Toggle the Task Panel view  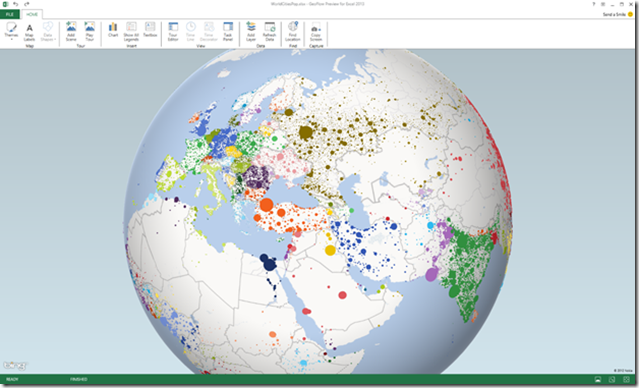click(228, 31)
